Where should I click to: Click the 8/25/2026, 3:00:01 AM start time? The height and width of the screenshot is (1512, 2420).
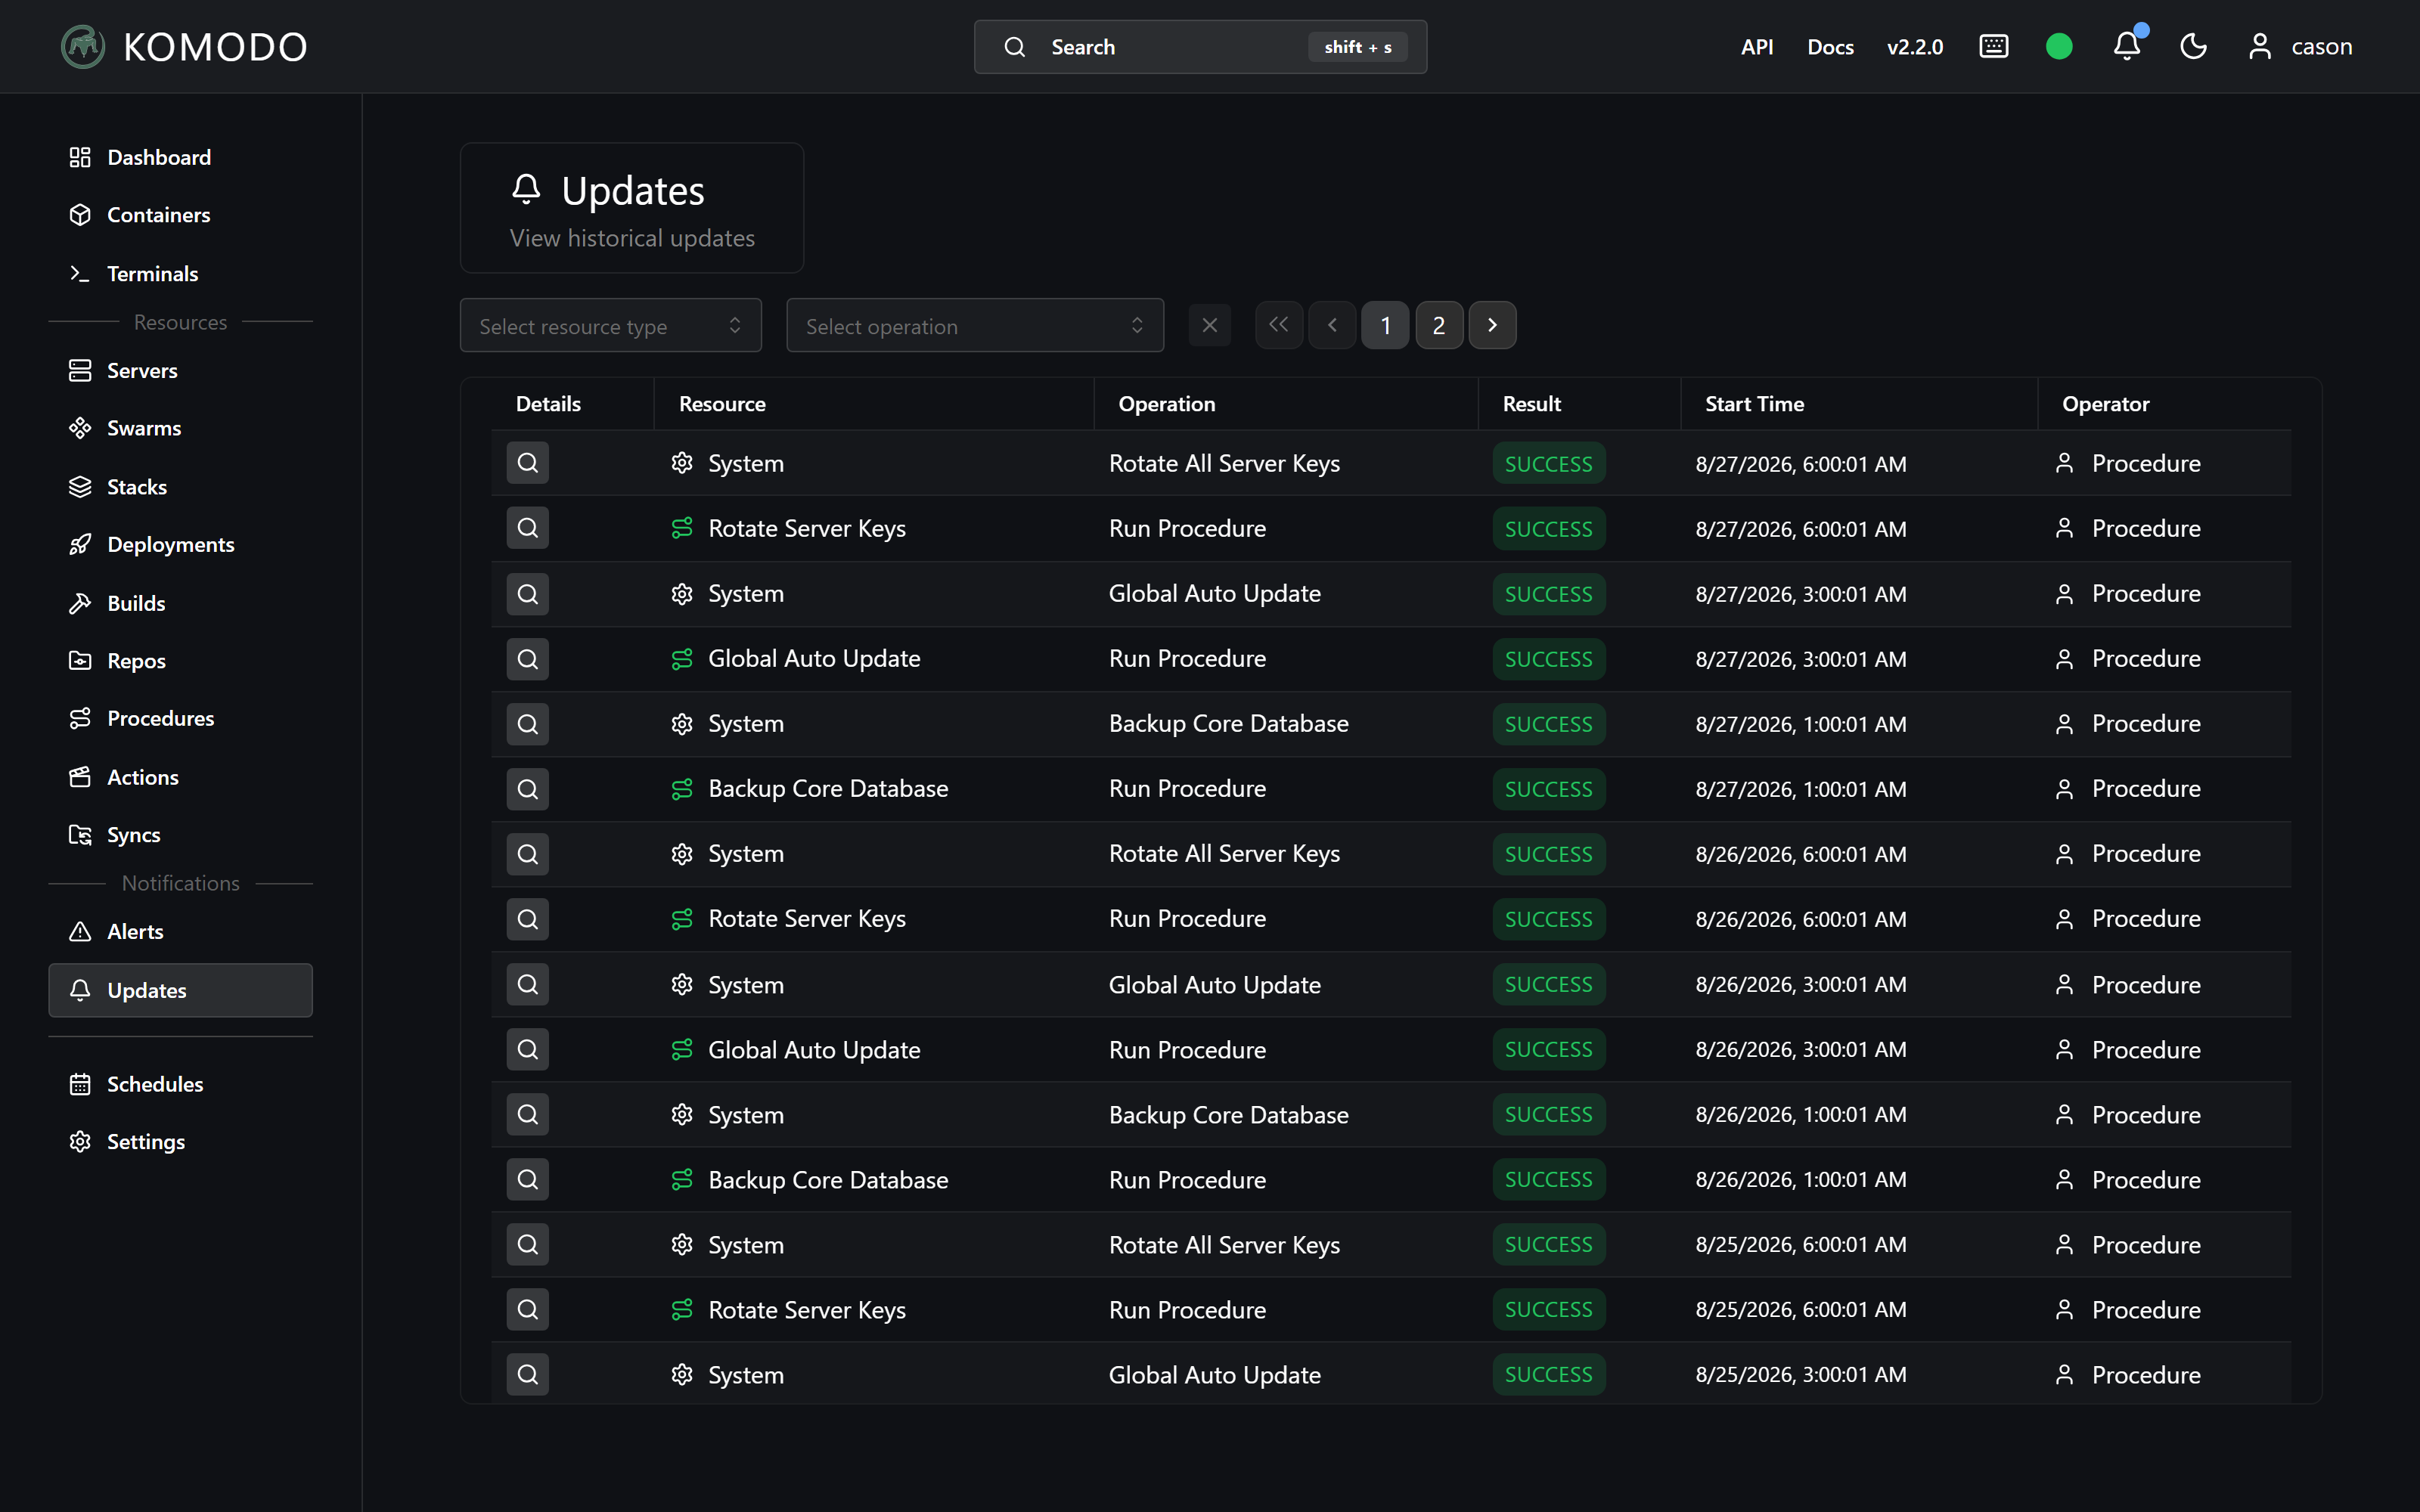coord(1800,1375)
